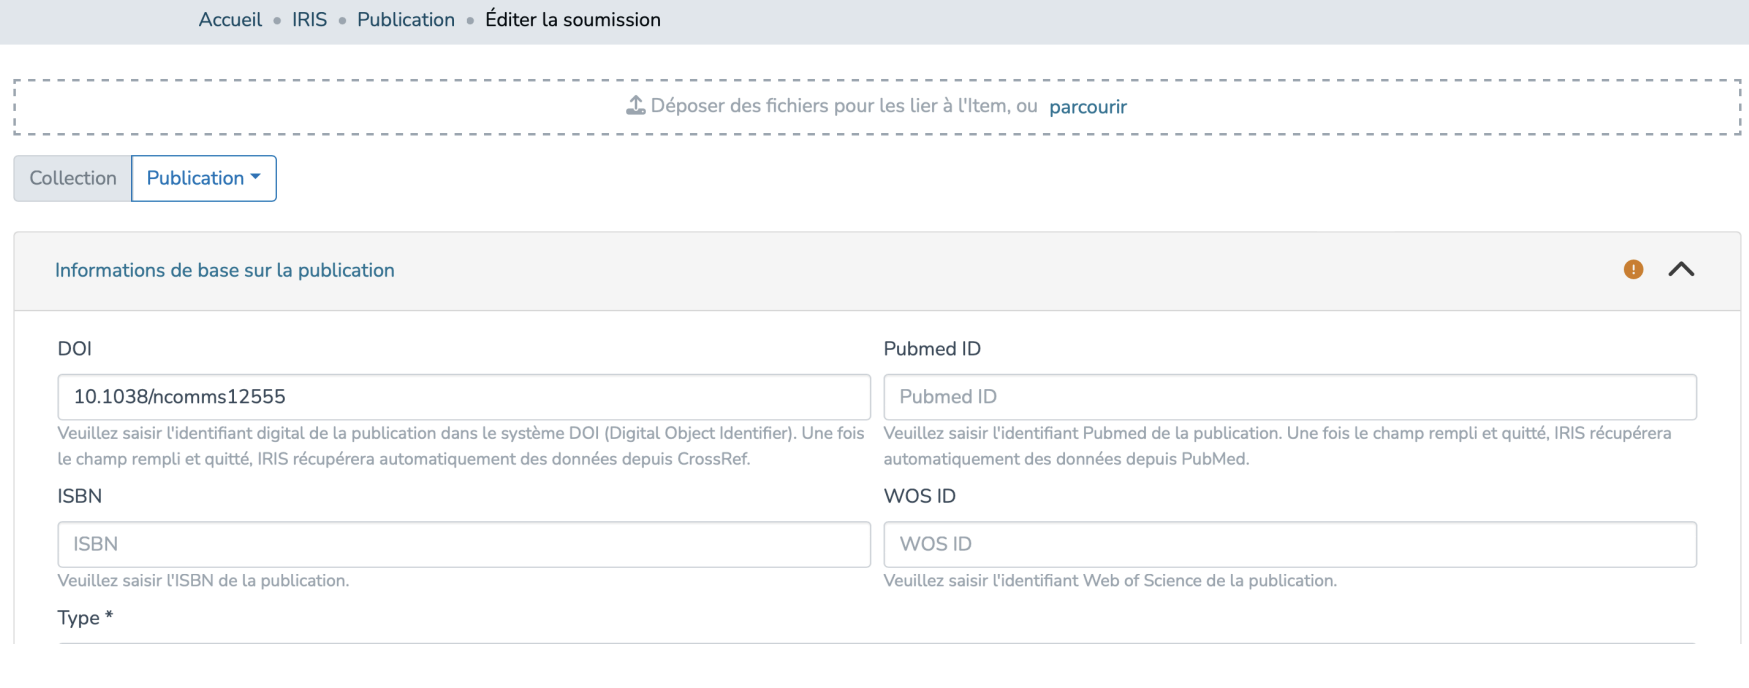1749x688 pixels.
Task: Click the Pubmed ID field label
Action: point(932,349)
